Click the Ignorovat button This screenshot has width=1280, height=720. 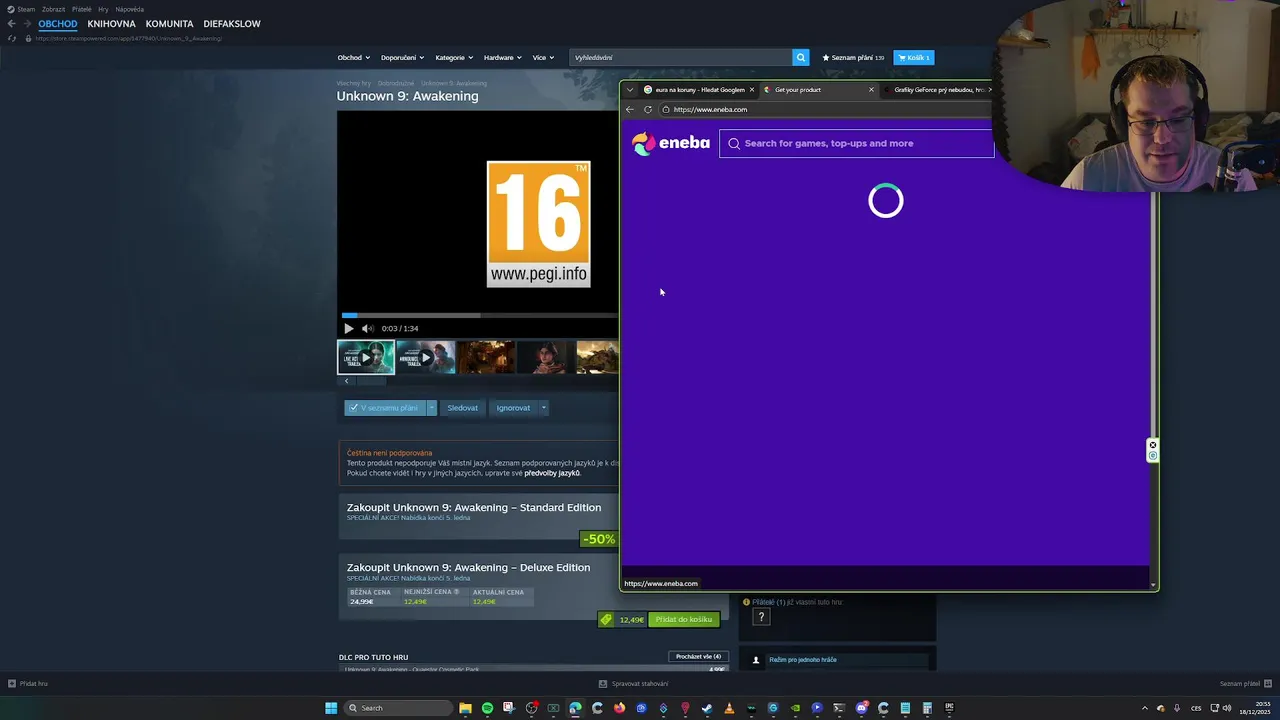pos(513,407)
